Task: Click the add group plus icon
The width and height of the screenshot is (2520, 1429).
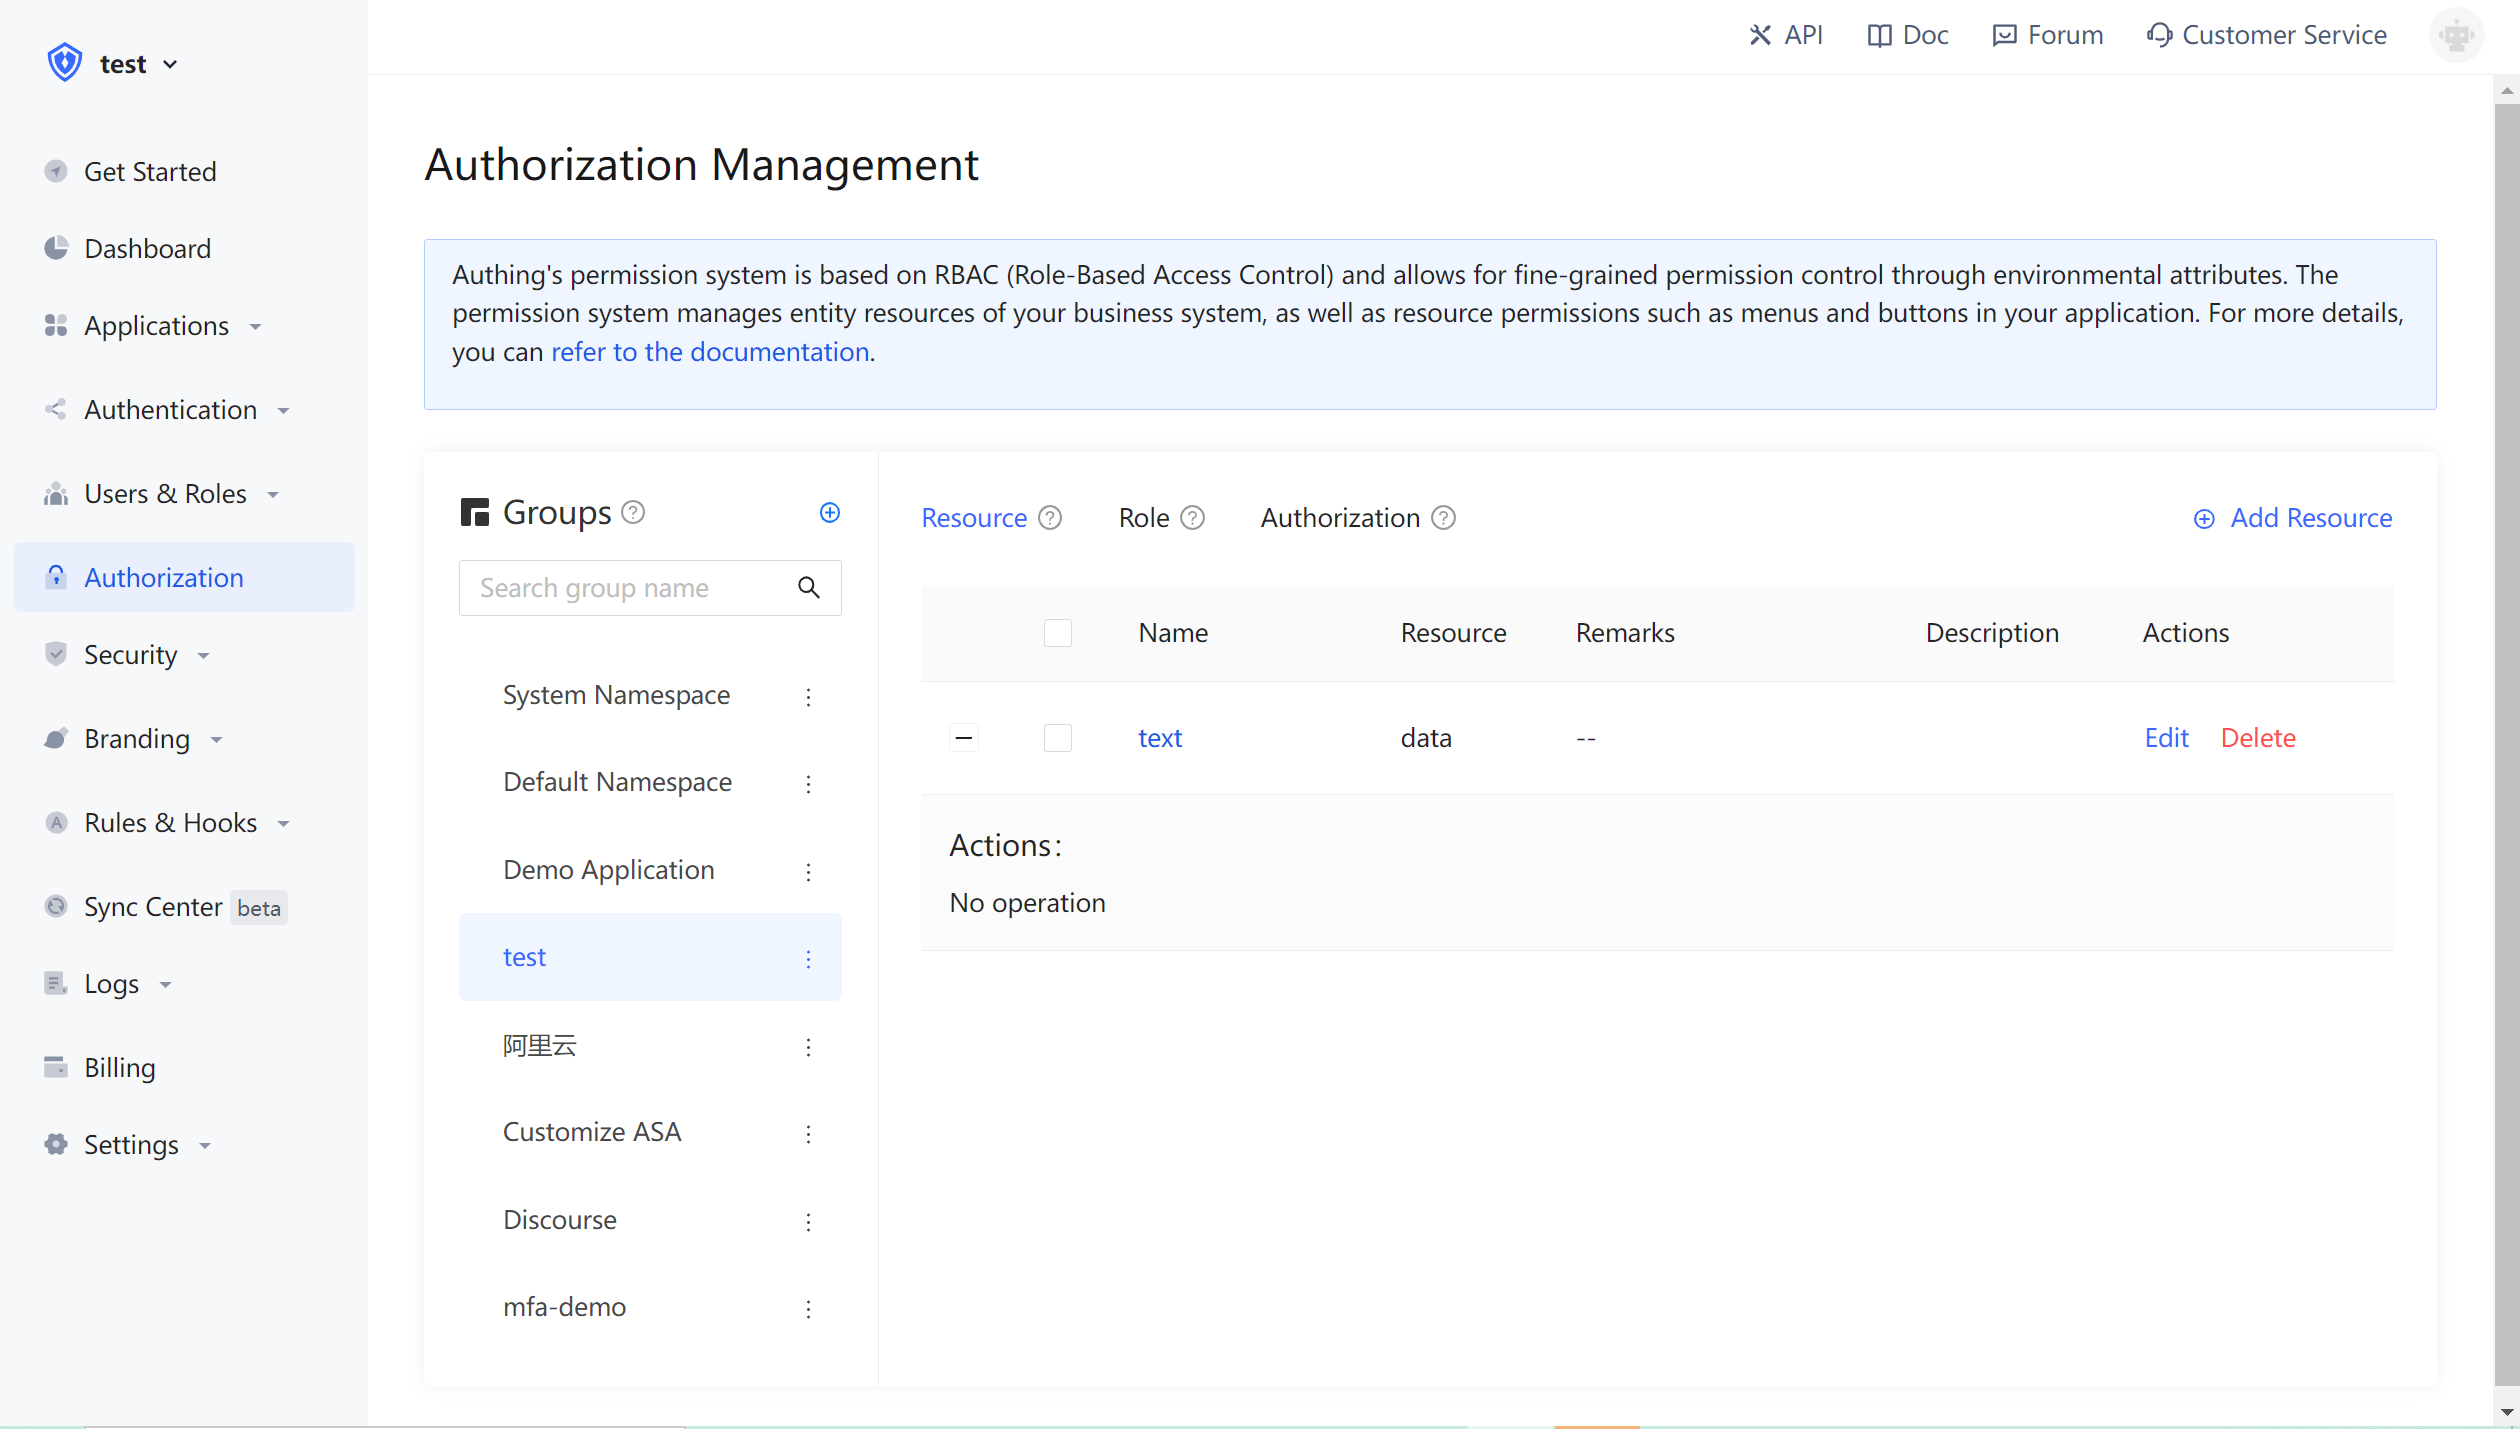Action: tap(829, 513)
